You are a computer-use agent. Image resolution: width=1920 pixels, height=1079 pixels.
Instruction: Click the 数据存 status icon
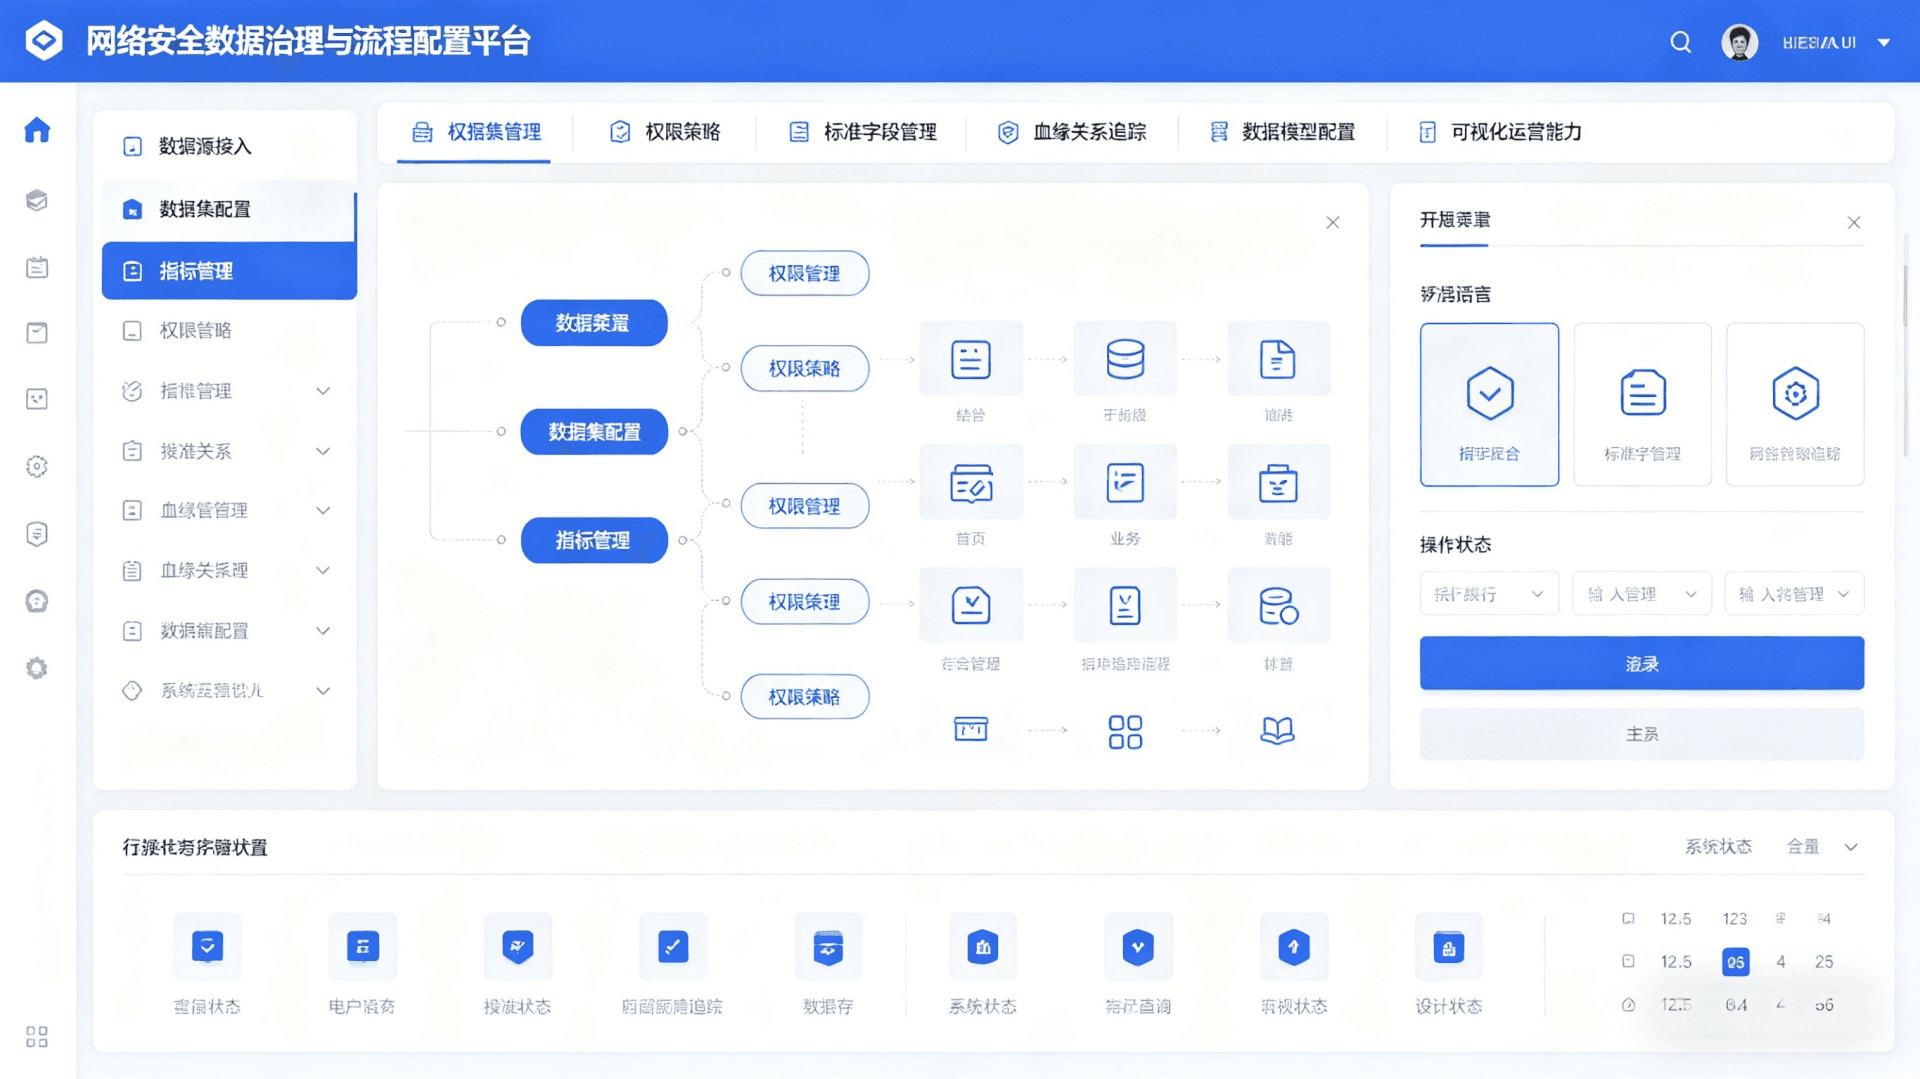(827, 946)
